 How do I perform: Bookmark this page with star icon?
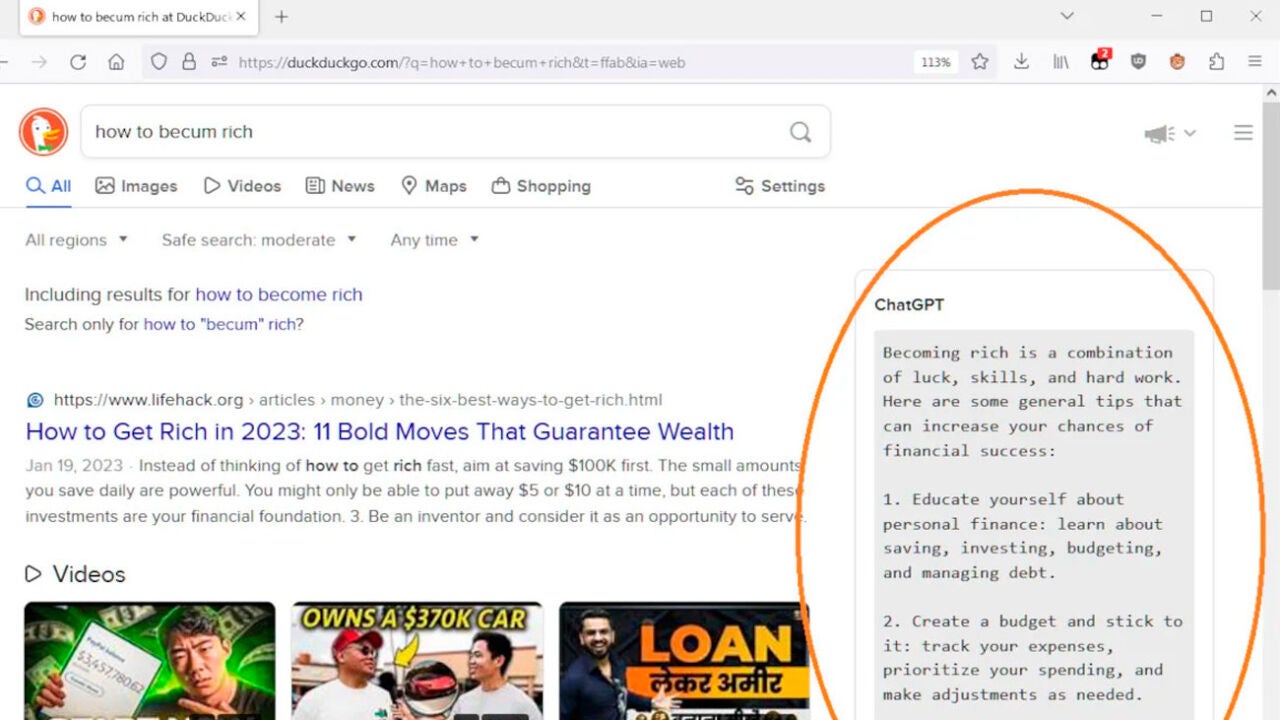980,62
